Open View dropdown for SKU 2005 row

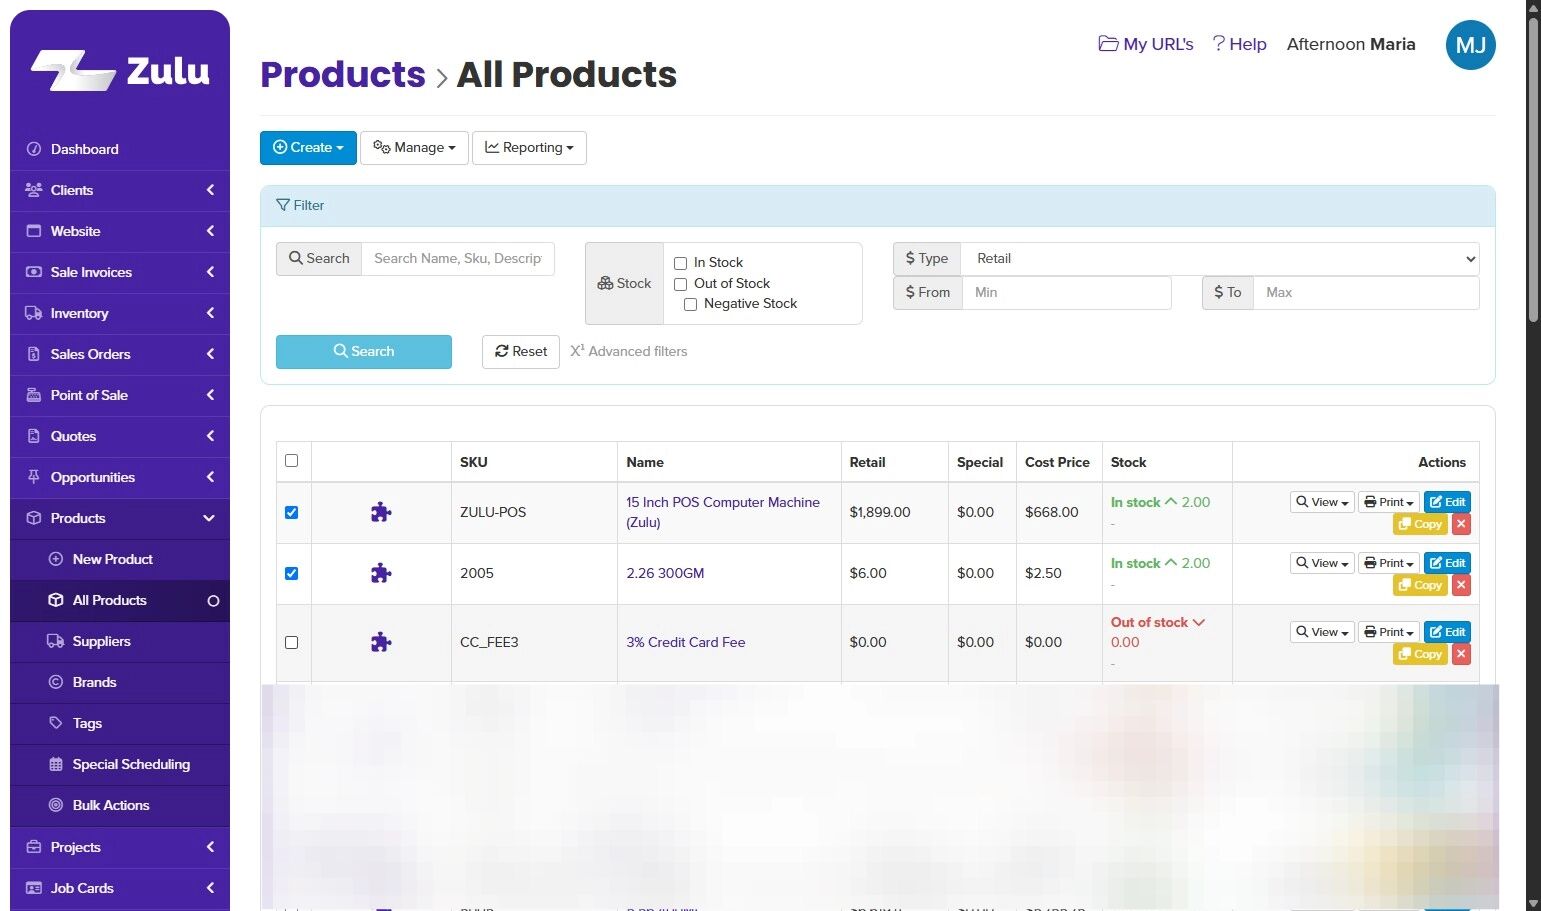point(1322,563)
